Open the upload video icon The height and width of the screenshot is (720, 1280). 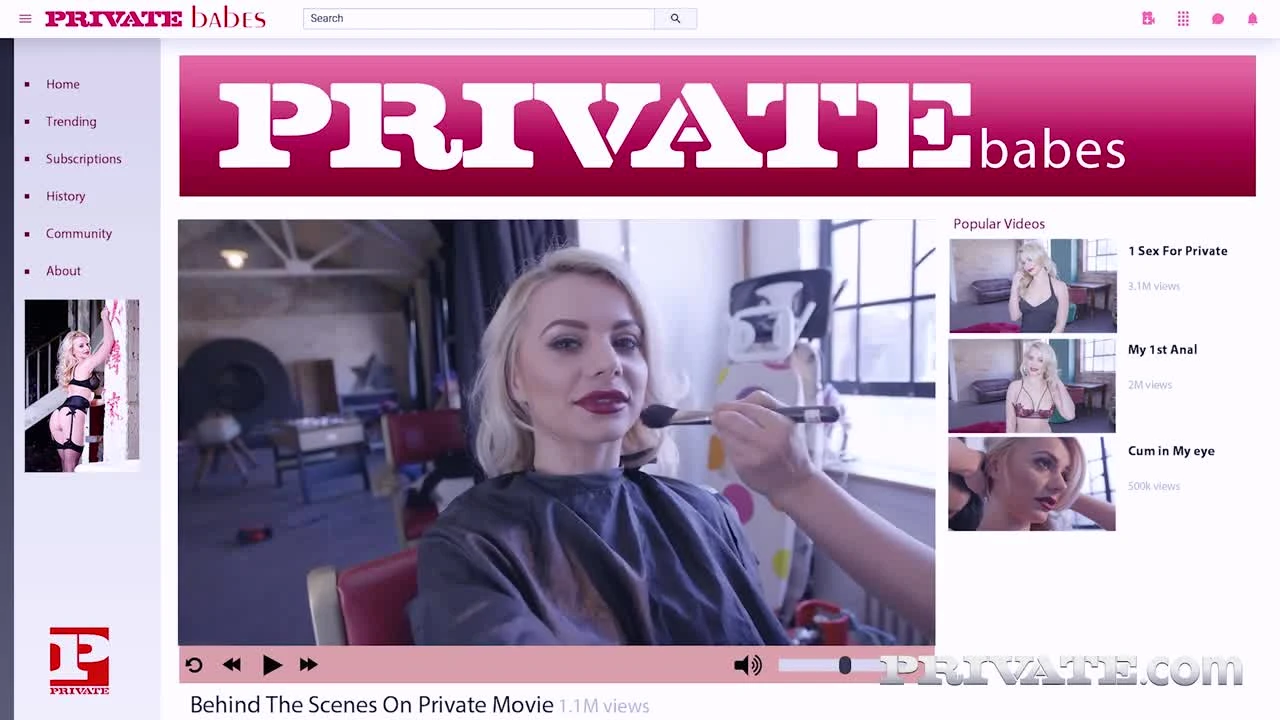point(1148,18)
